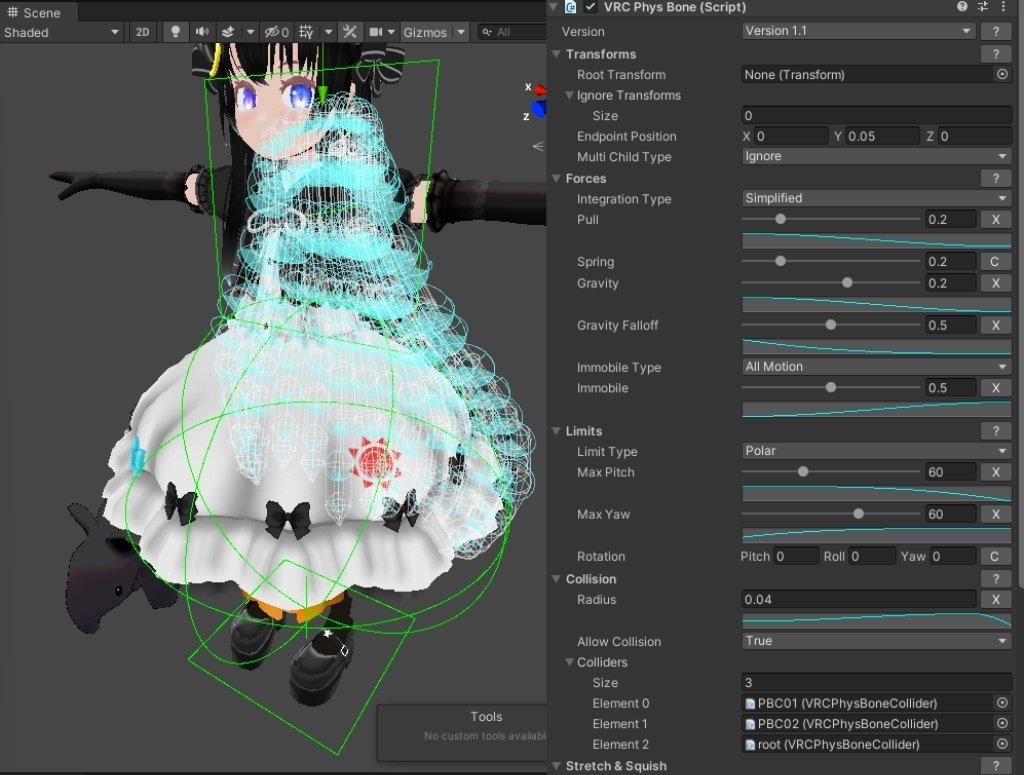The image size is (1024, 775).
Task: Click the effects visibility icon in Scene toolbar
Action: (x=227, y=31)
